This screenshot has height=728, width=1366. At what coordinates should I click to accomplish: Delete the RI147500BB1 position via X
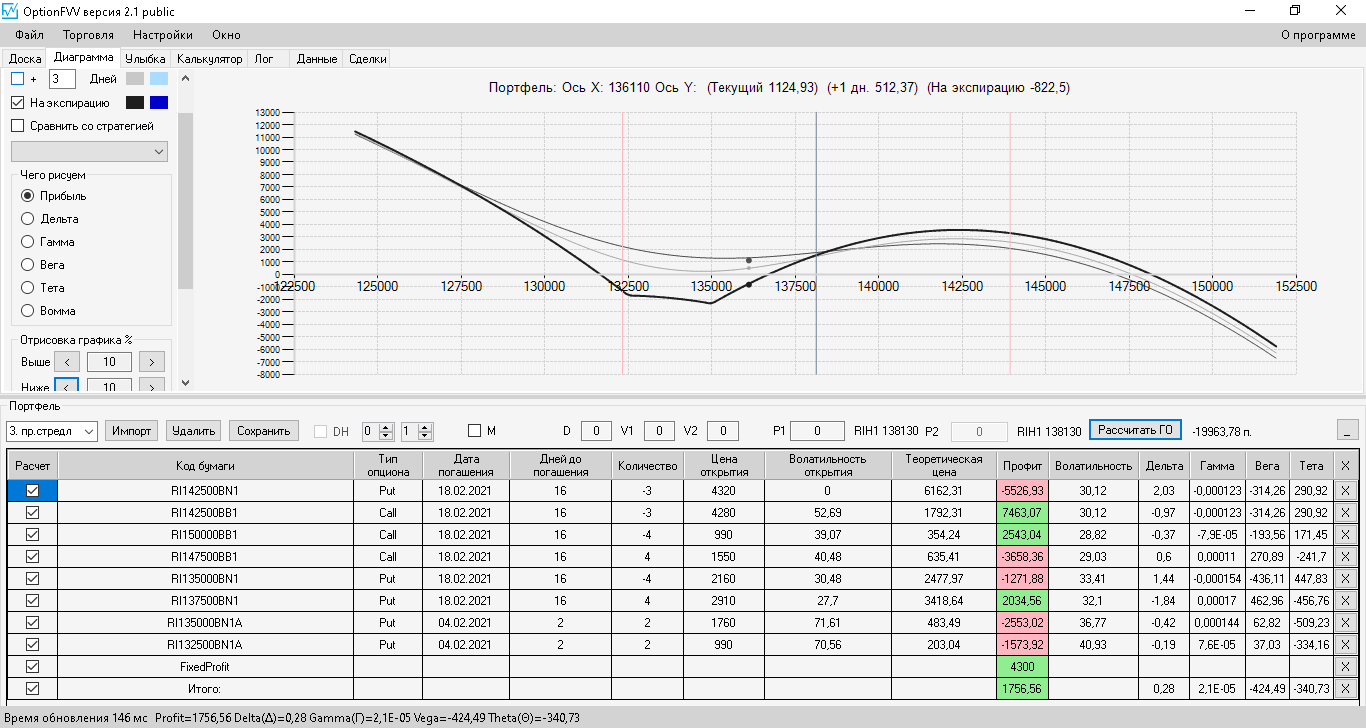(x=1345, y=557)
